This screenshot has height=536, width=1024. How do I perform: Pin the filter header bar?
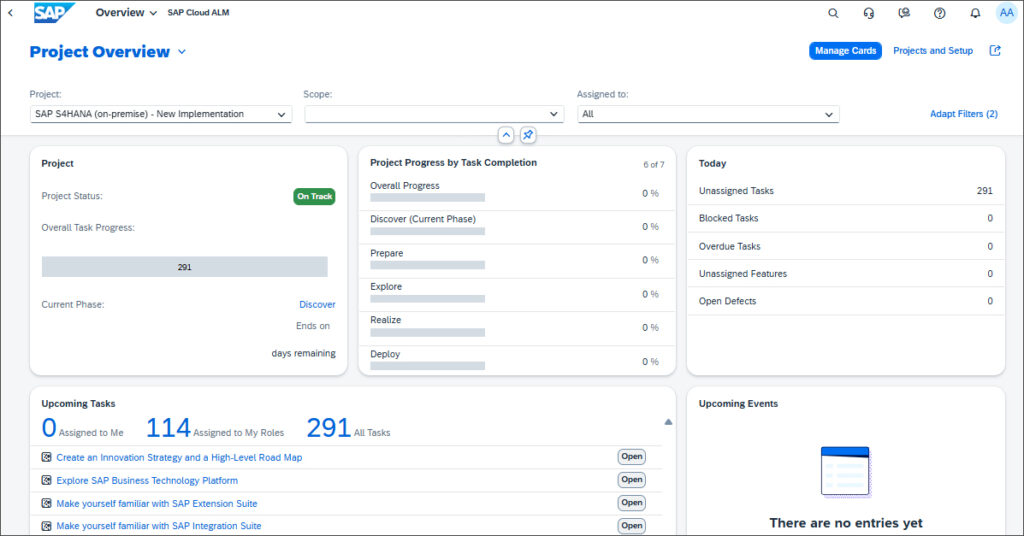(x=528, y=135)
